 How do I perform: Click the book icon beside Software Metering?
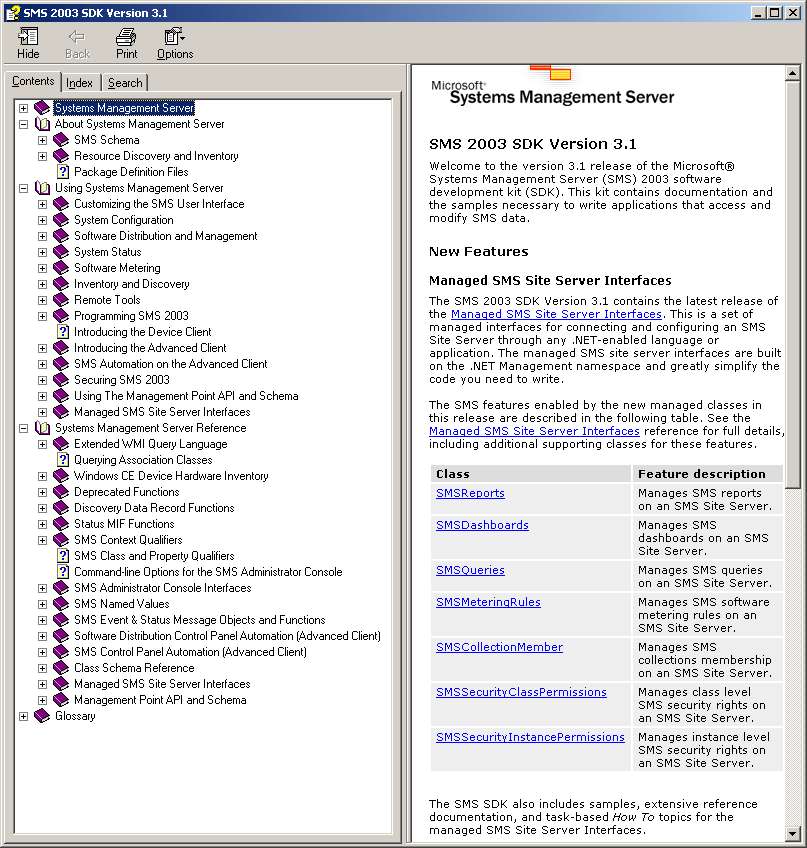point(61,268)
